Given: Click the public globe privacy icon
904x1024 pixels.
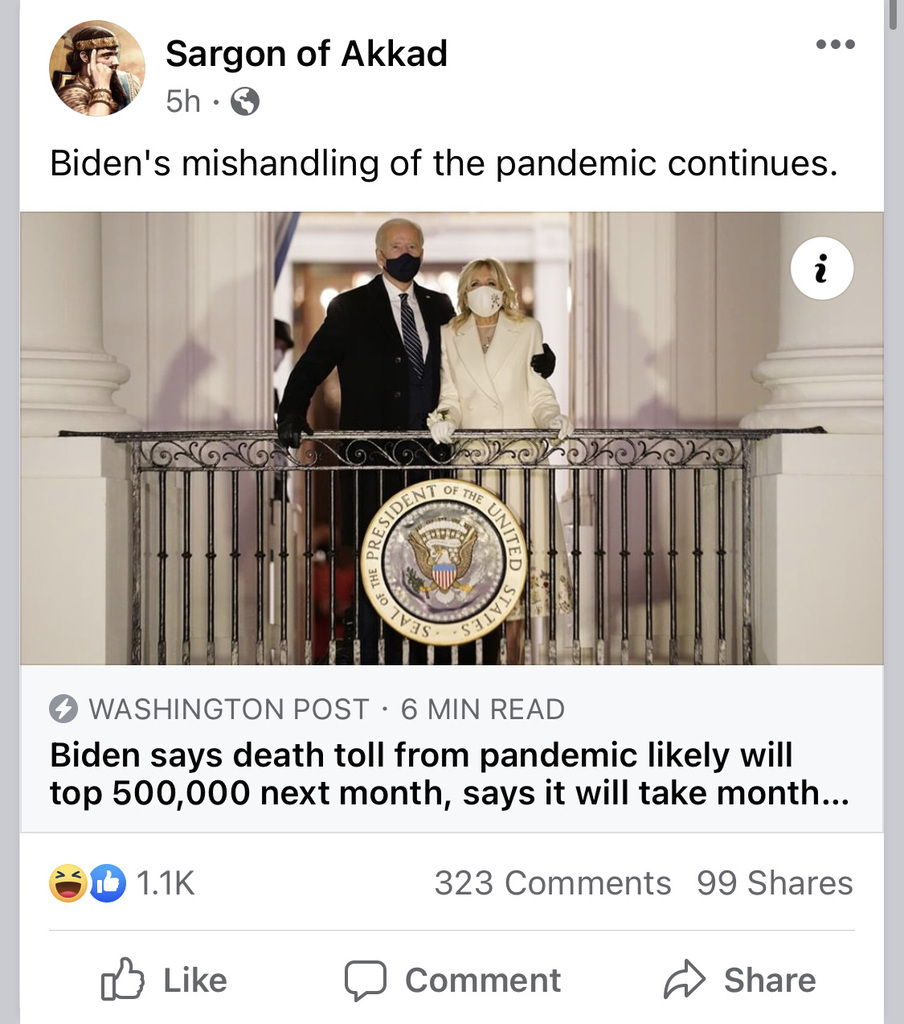Looking at the screenshot, I should click(245, 102).
